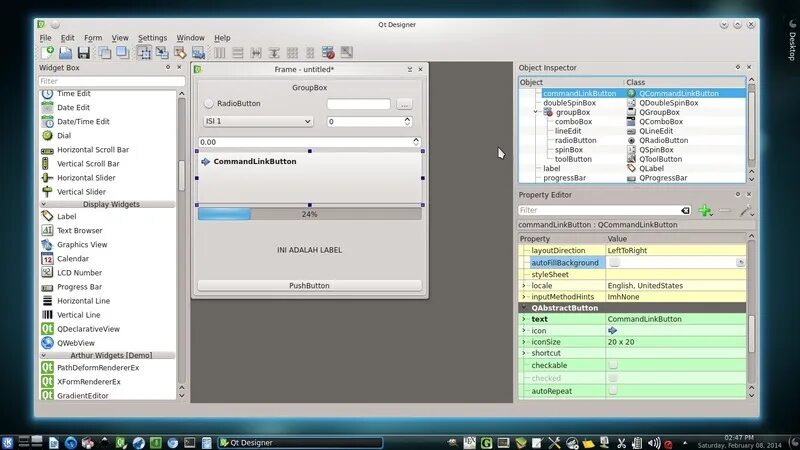Increment the spin box showing 0

[407, 119]
